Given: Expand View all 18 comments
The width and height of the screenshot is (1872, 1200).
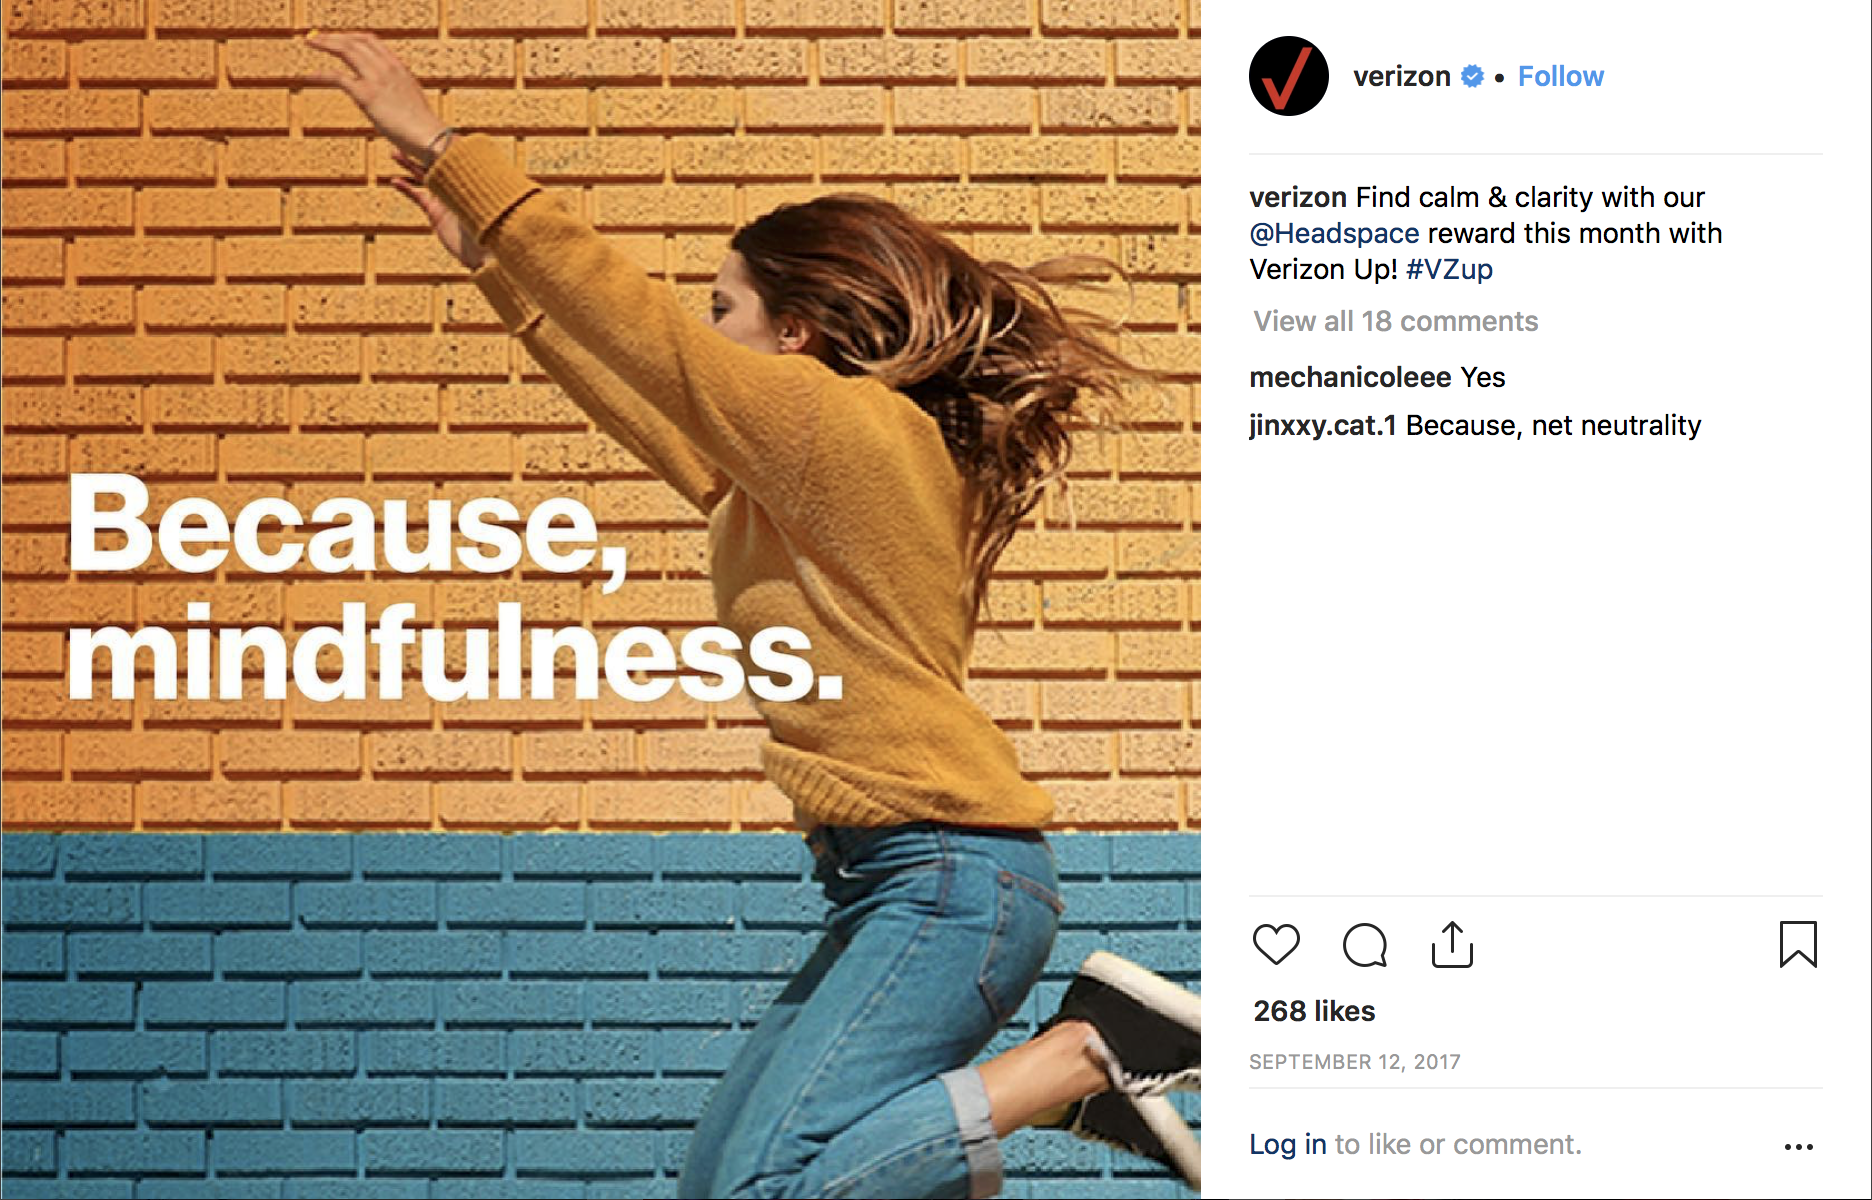Looking at the screenshot, I should click(x=1395, y=321).
